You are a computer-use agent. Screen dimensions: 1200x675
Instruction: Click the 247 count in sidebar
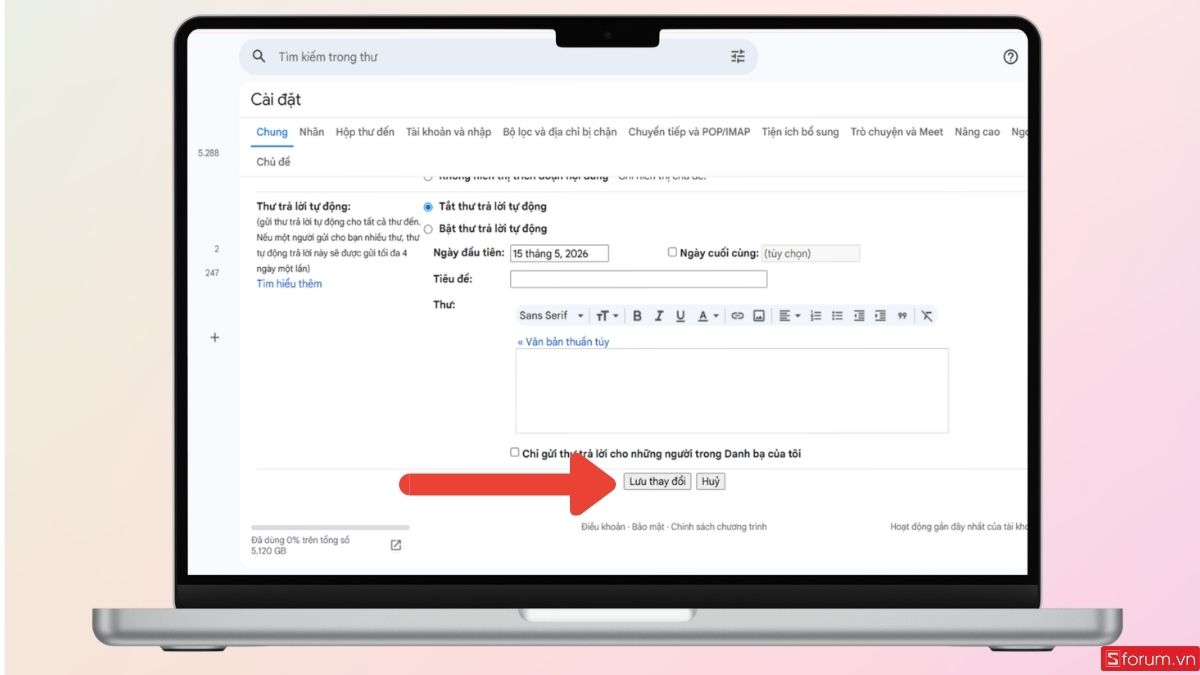click(x=211, y=273)
